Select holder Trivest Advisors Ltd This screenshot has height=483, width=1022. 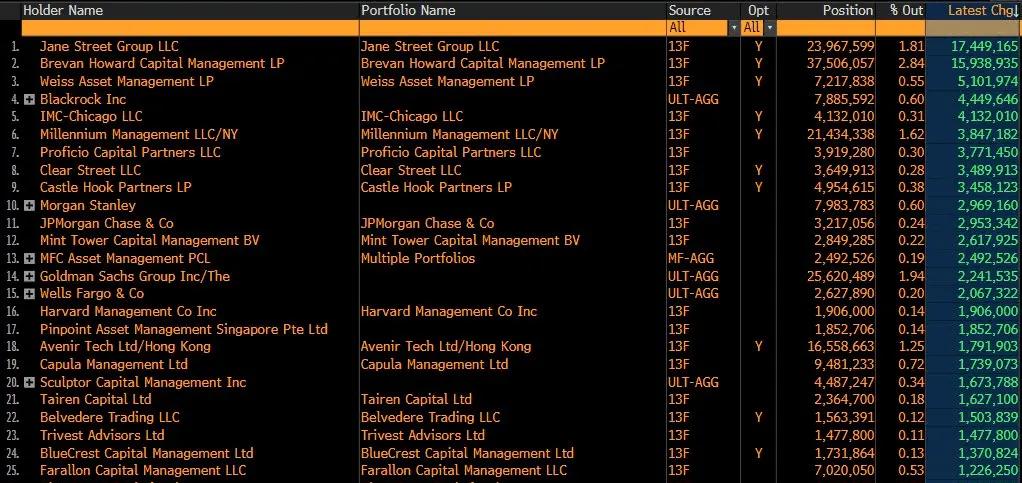tap(102, 435)
